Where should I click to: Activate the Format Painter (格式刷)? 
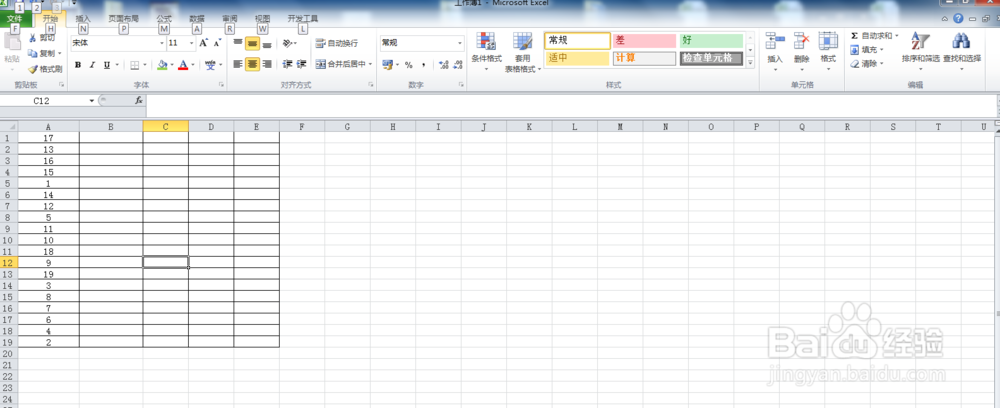tap(45, 69)
